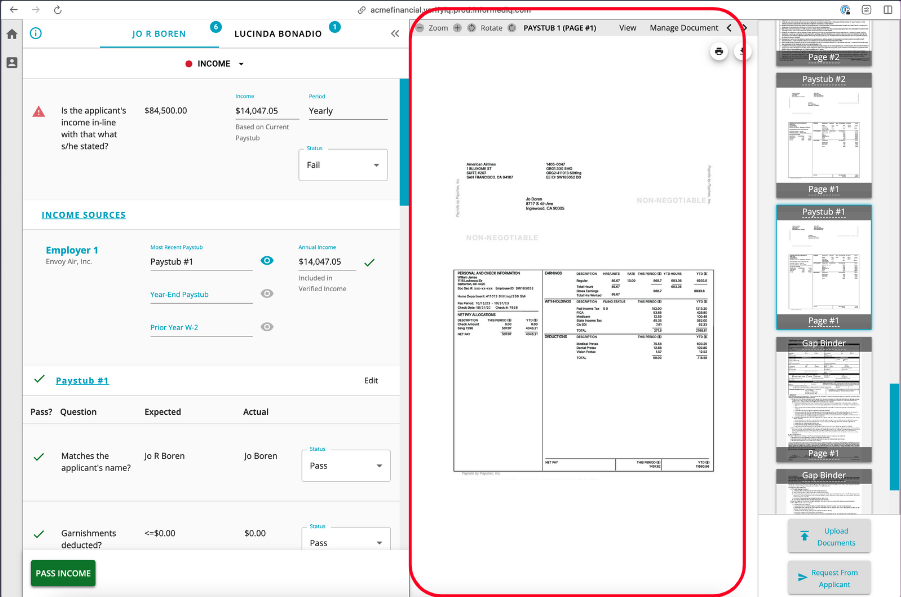Viewport: 901px width, 597px height.
Task: Zoom out on the paystub document
Action: [x=417, y=28]
